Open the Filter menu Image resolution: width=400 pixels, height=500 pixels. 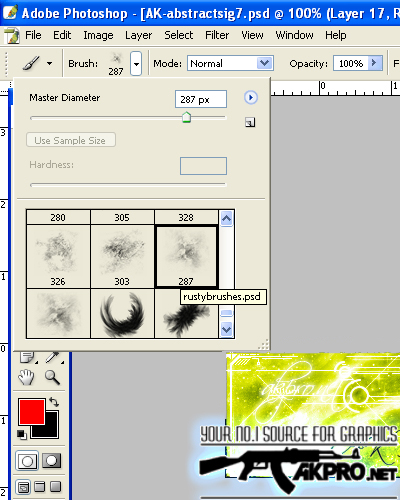click(x=217, y=35)
